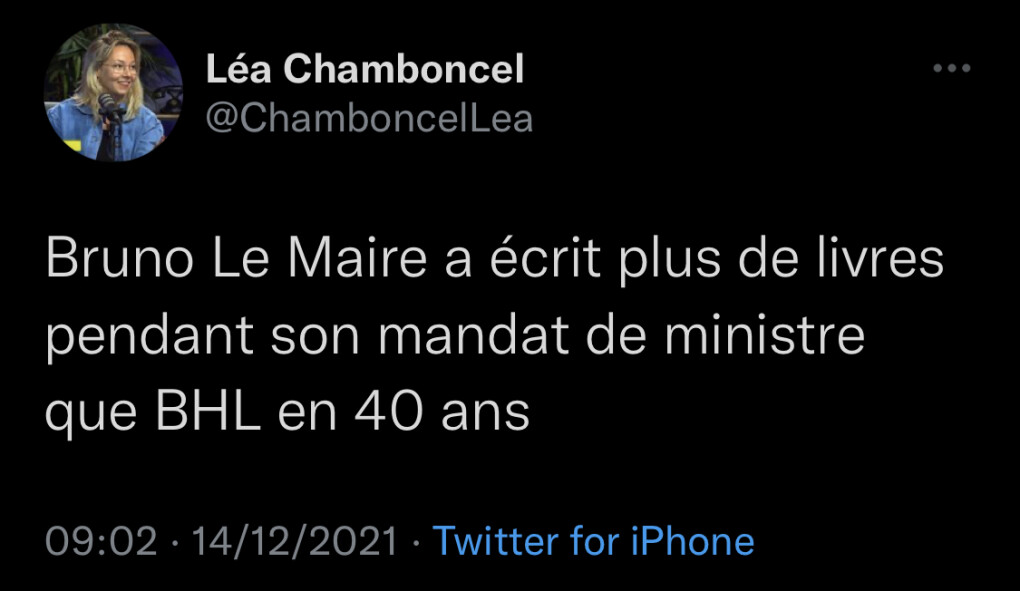This screenshot has width=1020, height=591.
Task: Click the surname Chamboncel in display name
Action: coord(403,69)
